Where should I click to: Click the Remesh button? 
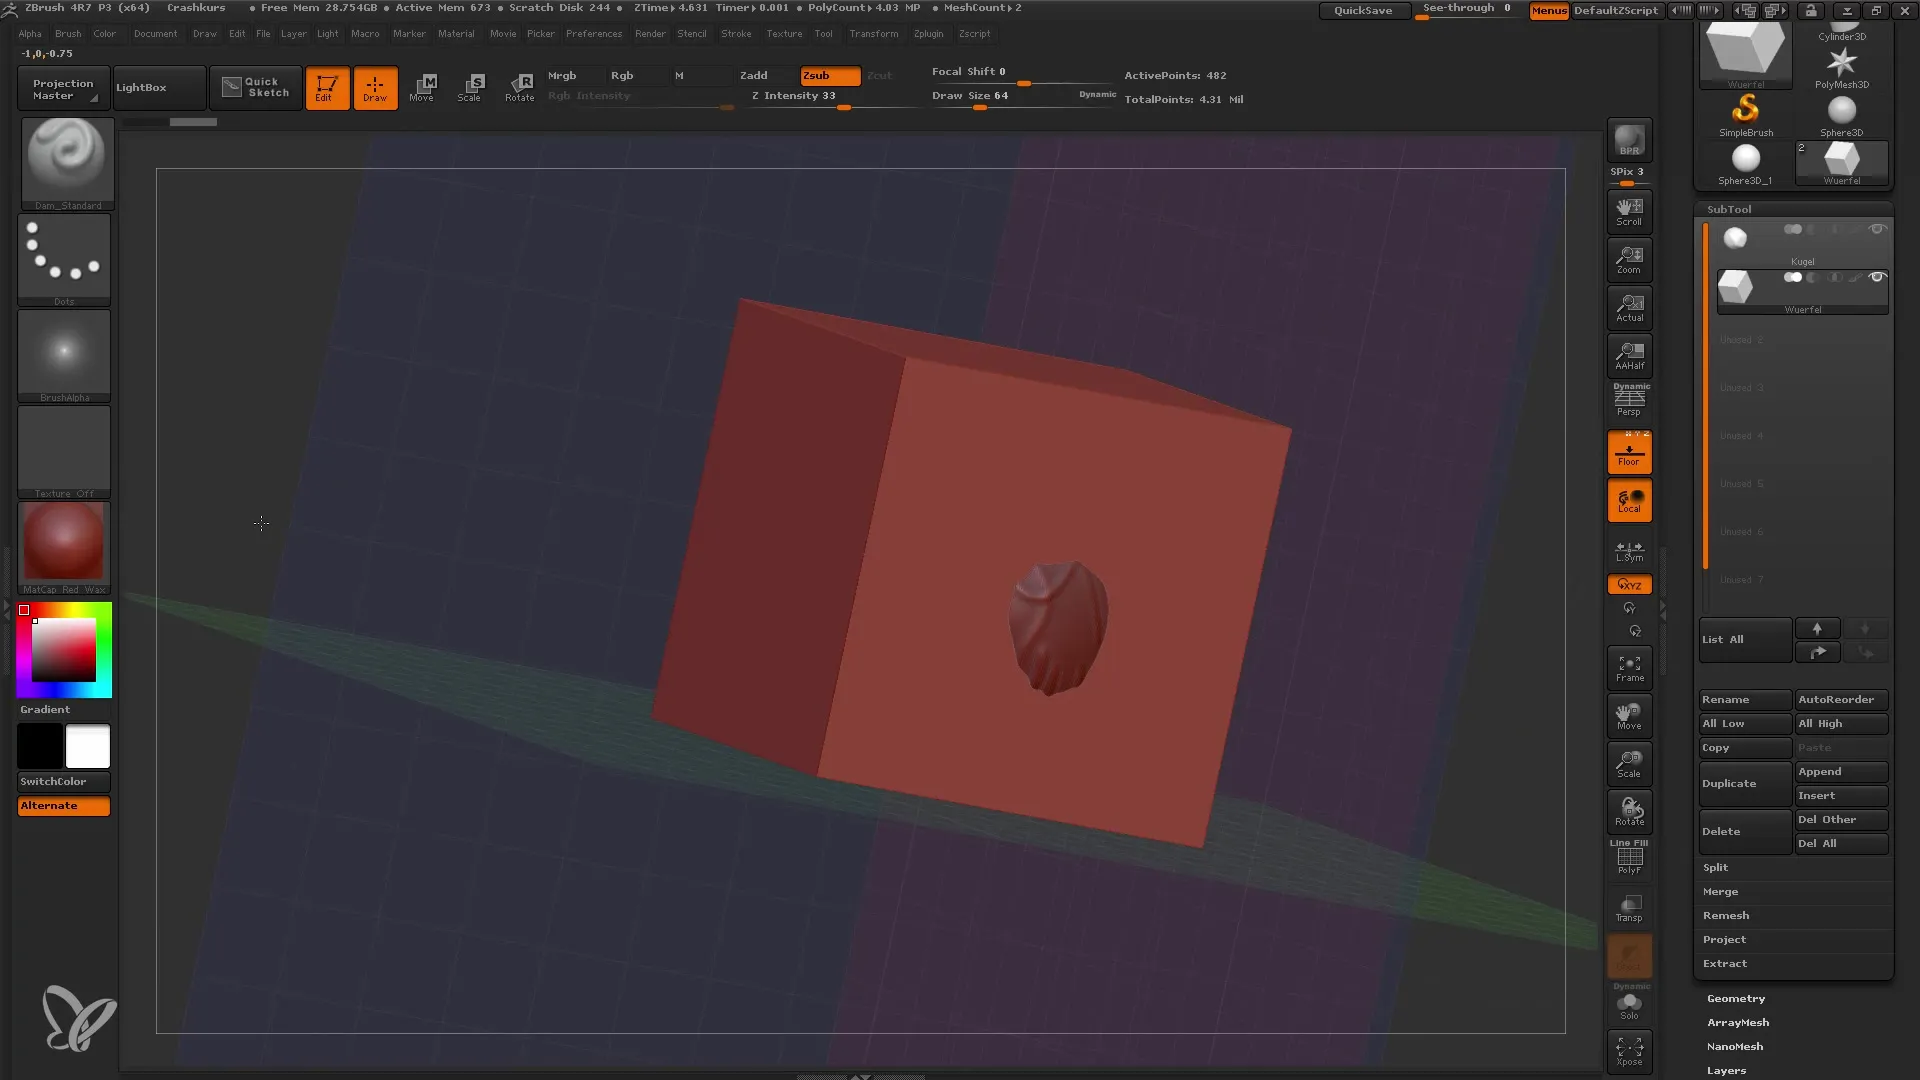click(1725, 915)
